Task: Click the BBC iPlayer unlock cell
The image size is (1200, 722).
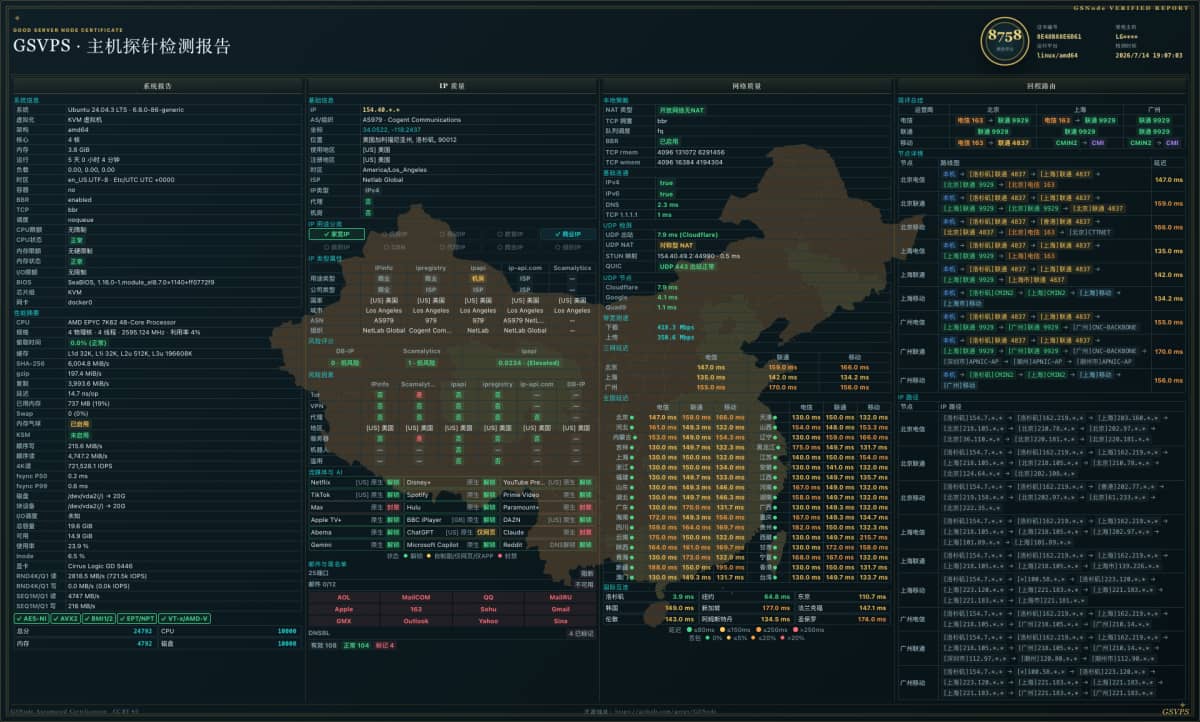Action: coord(451,520)
